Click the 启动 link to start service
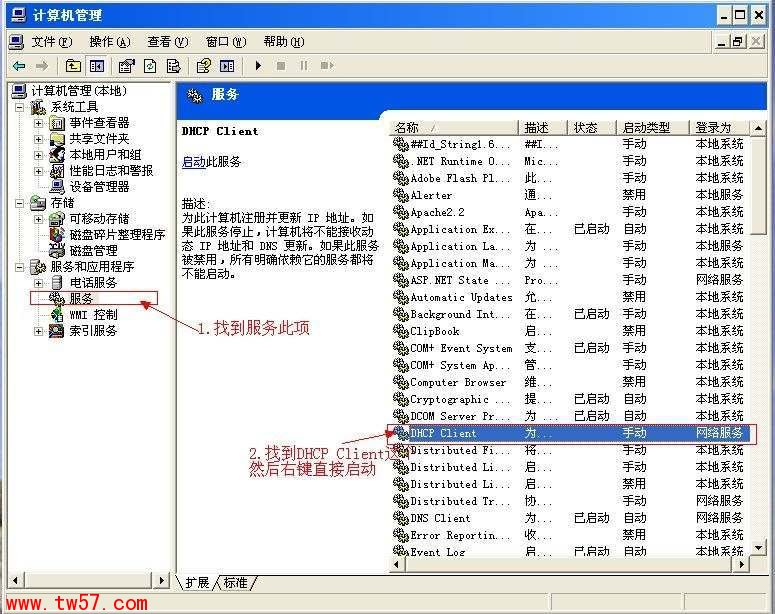 point(193,162)
